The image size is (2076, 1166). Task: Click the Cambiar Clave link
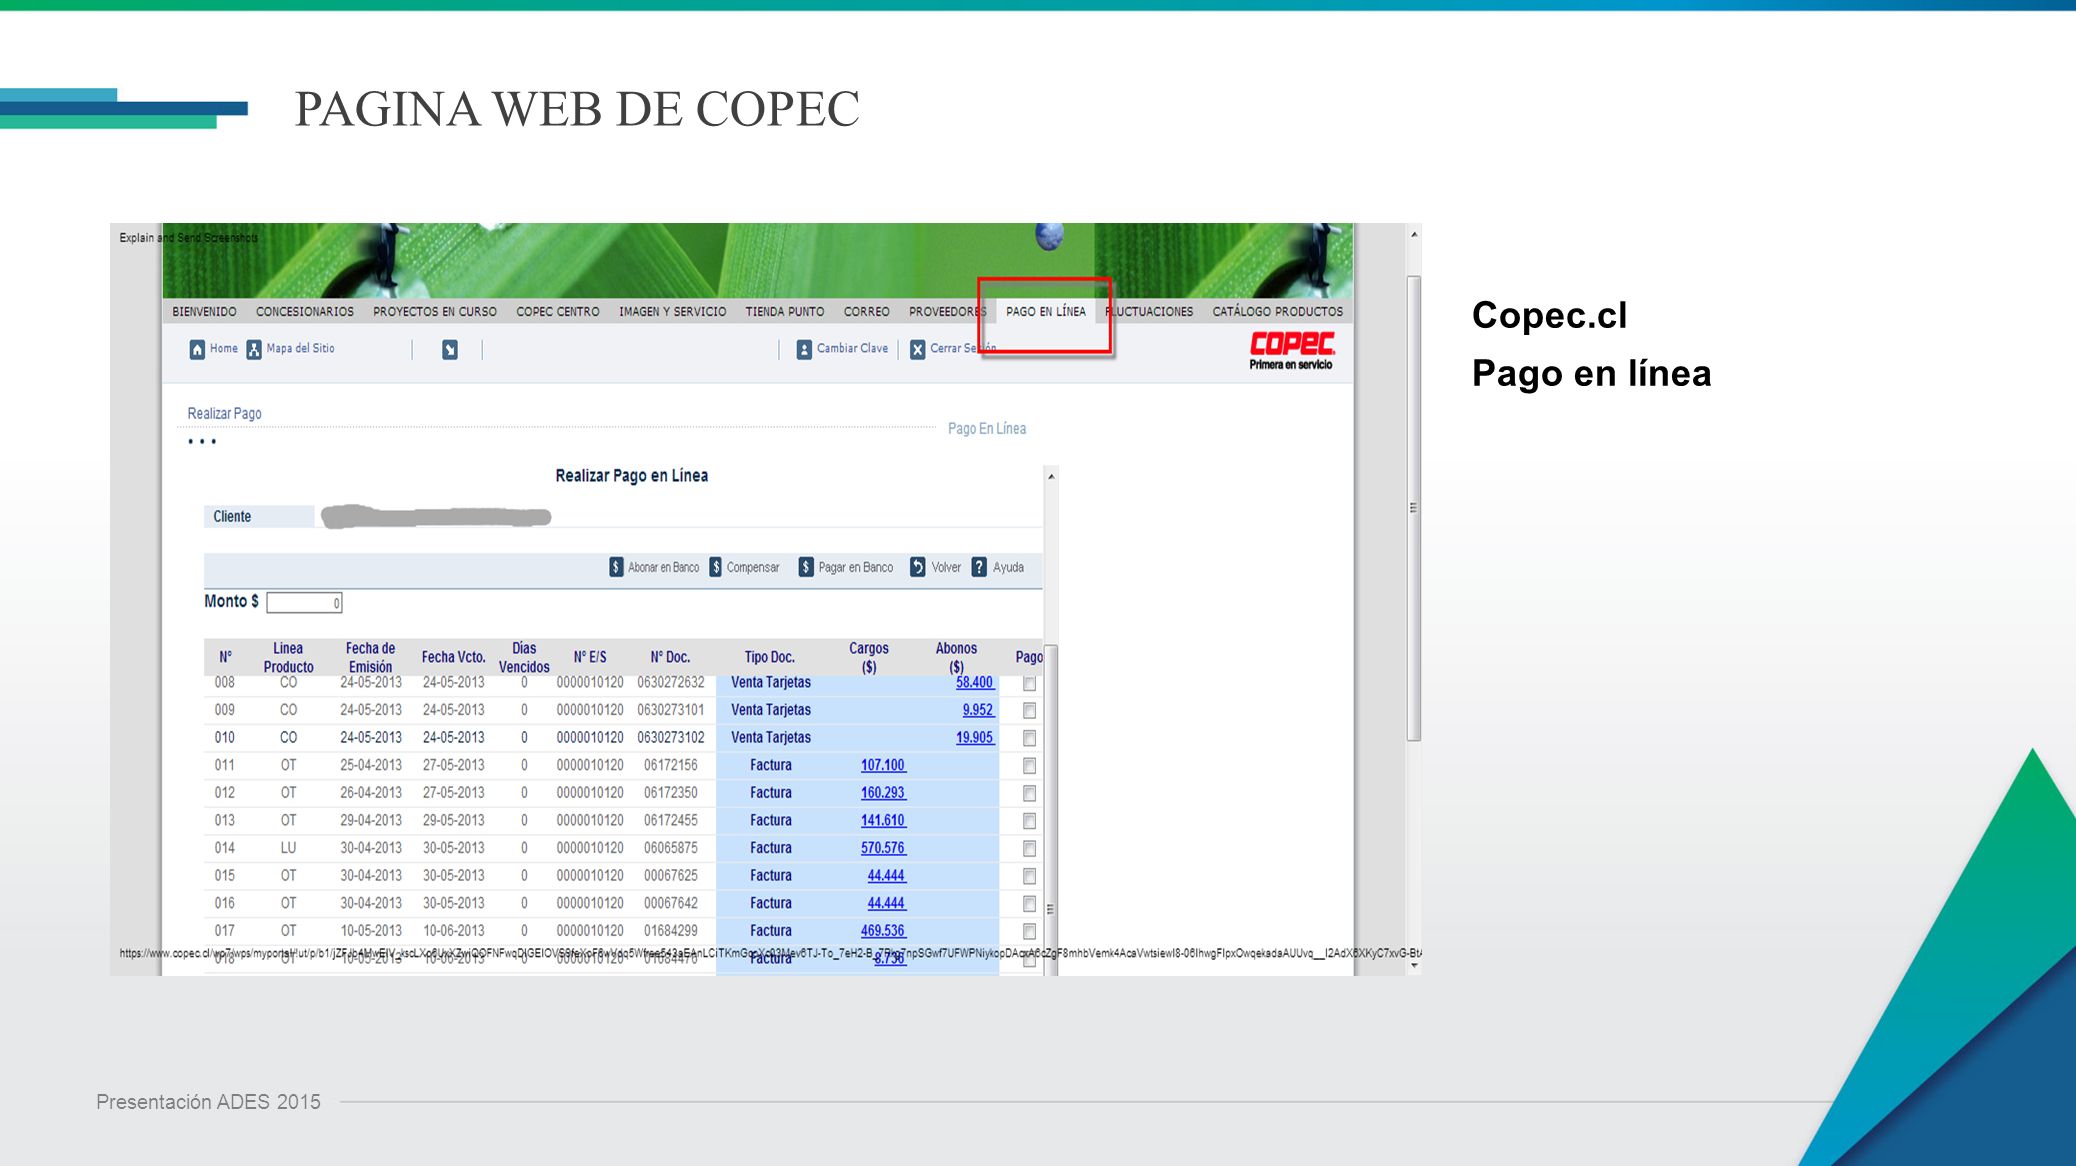(x=852, y=349)
